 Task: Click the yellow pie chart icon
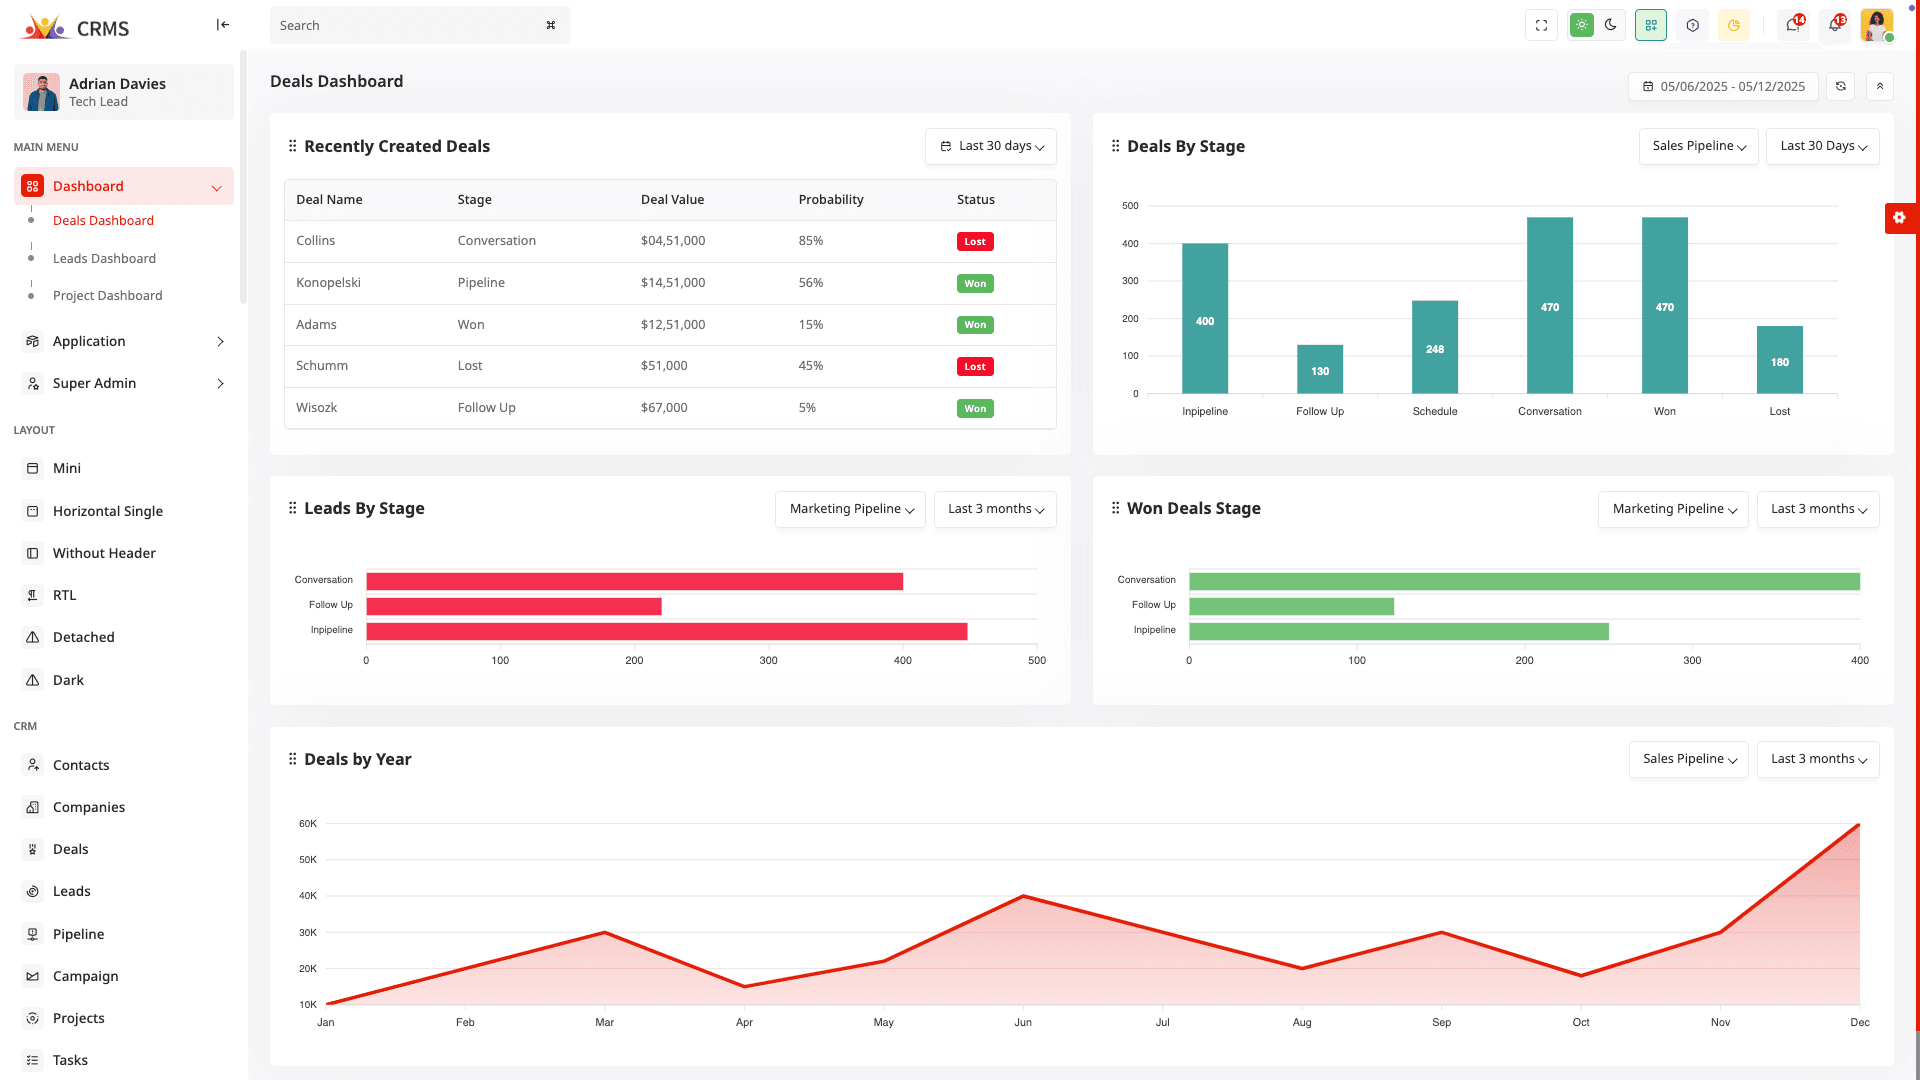(1735, 25)
